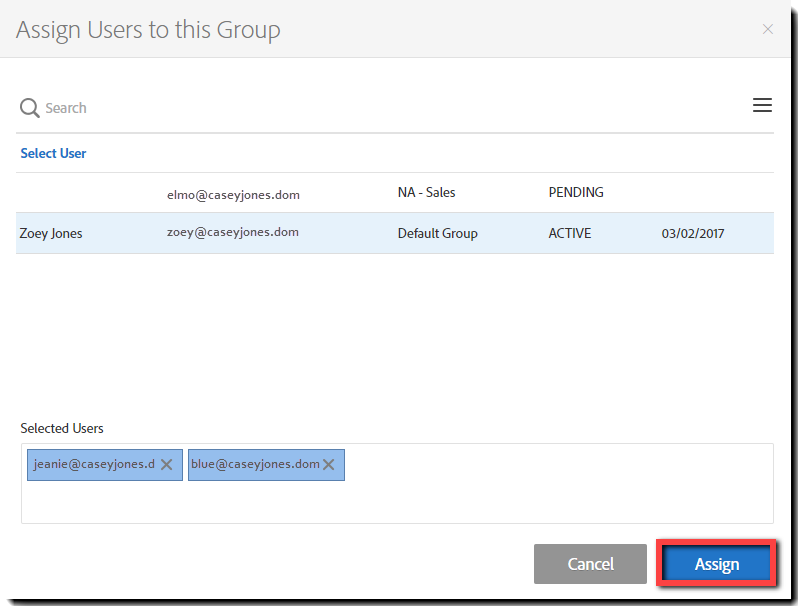This screenshot has height=606, width=798.
Task: Select the jeanie@caseyjones.d chip label
Action: (x=94, y=464)
